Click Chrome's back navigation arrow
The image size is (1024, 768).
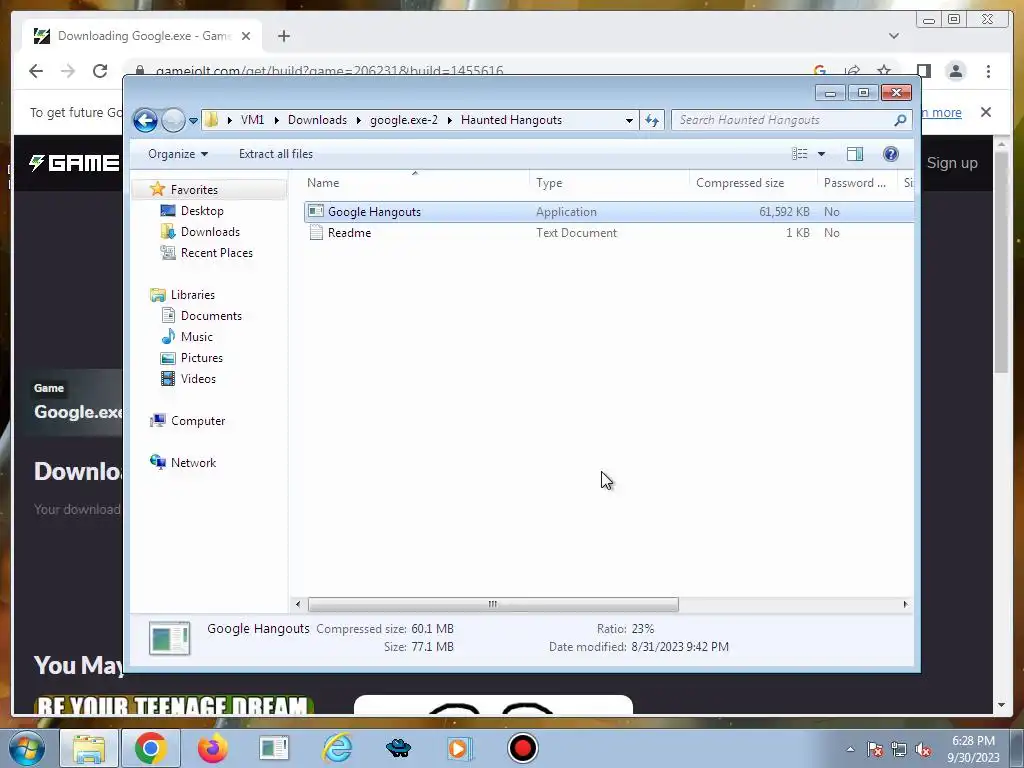36,71
